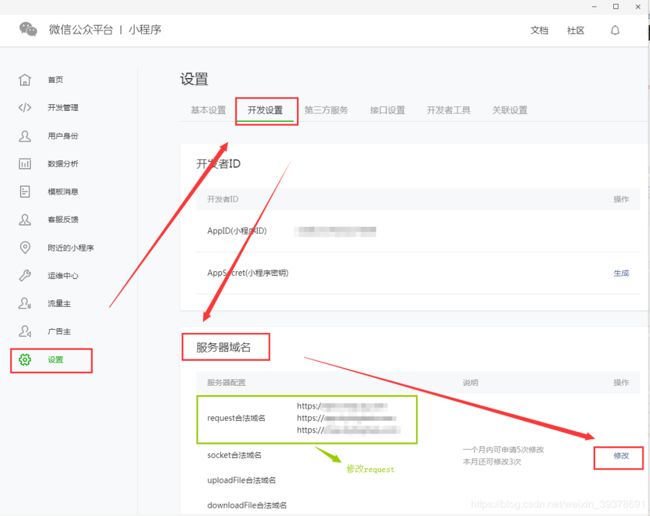Open the notification bell icon

(615, 30)
